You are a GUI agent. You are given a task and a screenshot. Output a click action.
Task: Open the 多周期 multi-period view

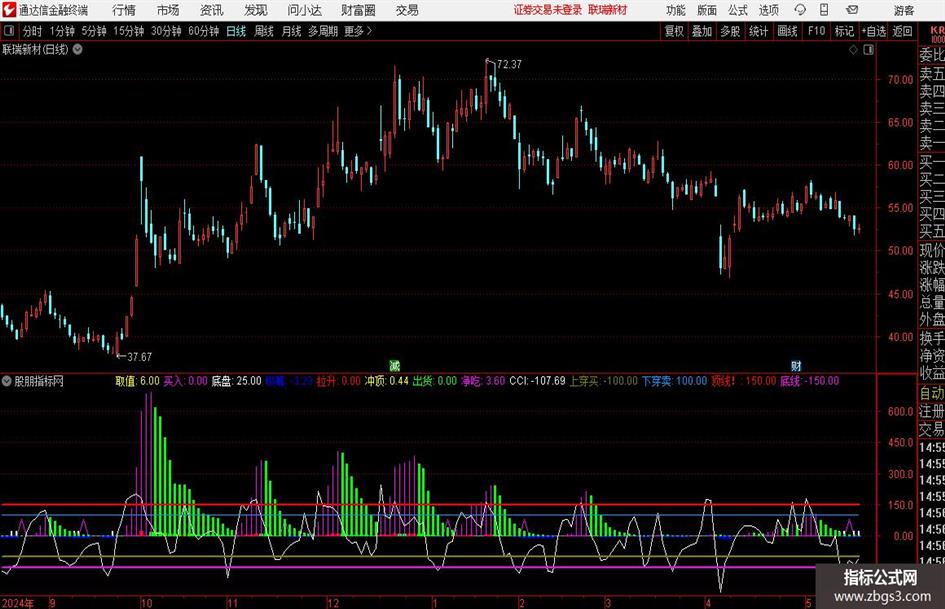323,31
